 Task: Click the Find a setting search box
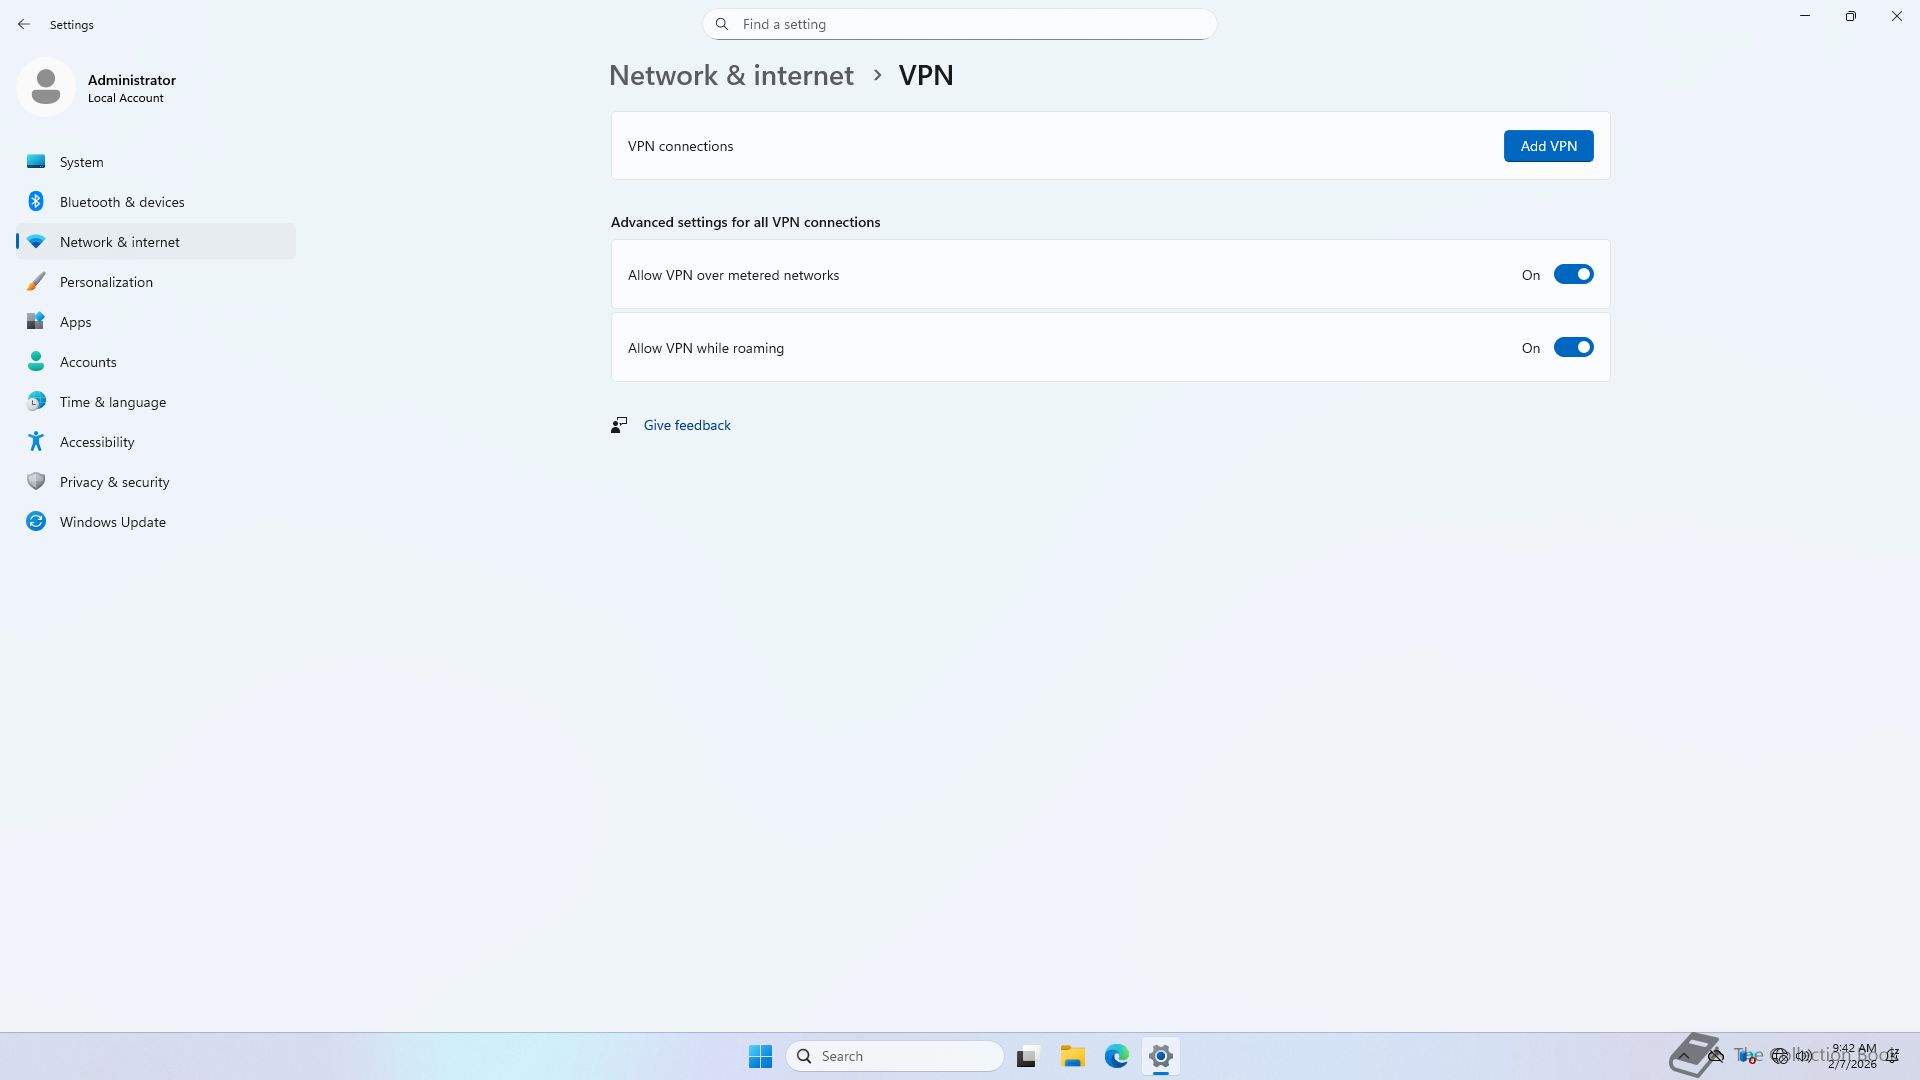tap(960, 24)
